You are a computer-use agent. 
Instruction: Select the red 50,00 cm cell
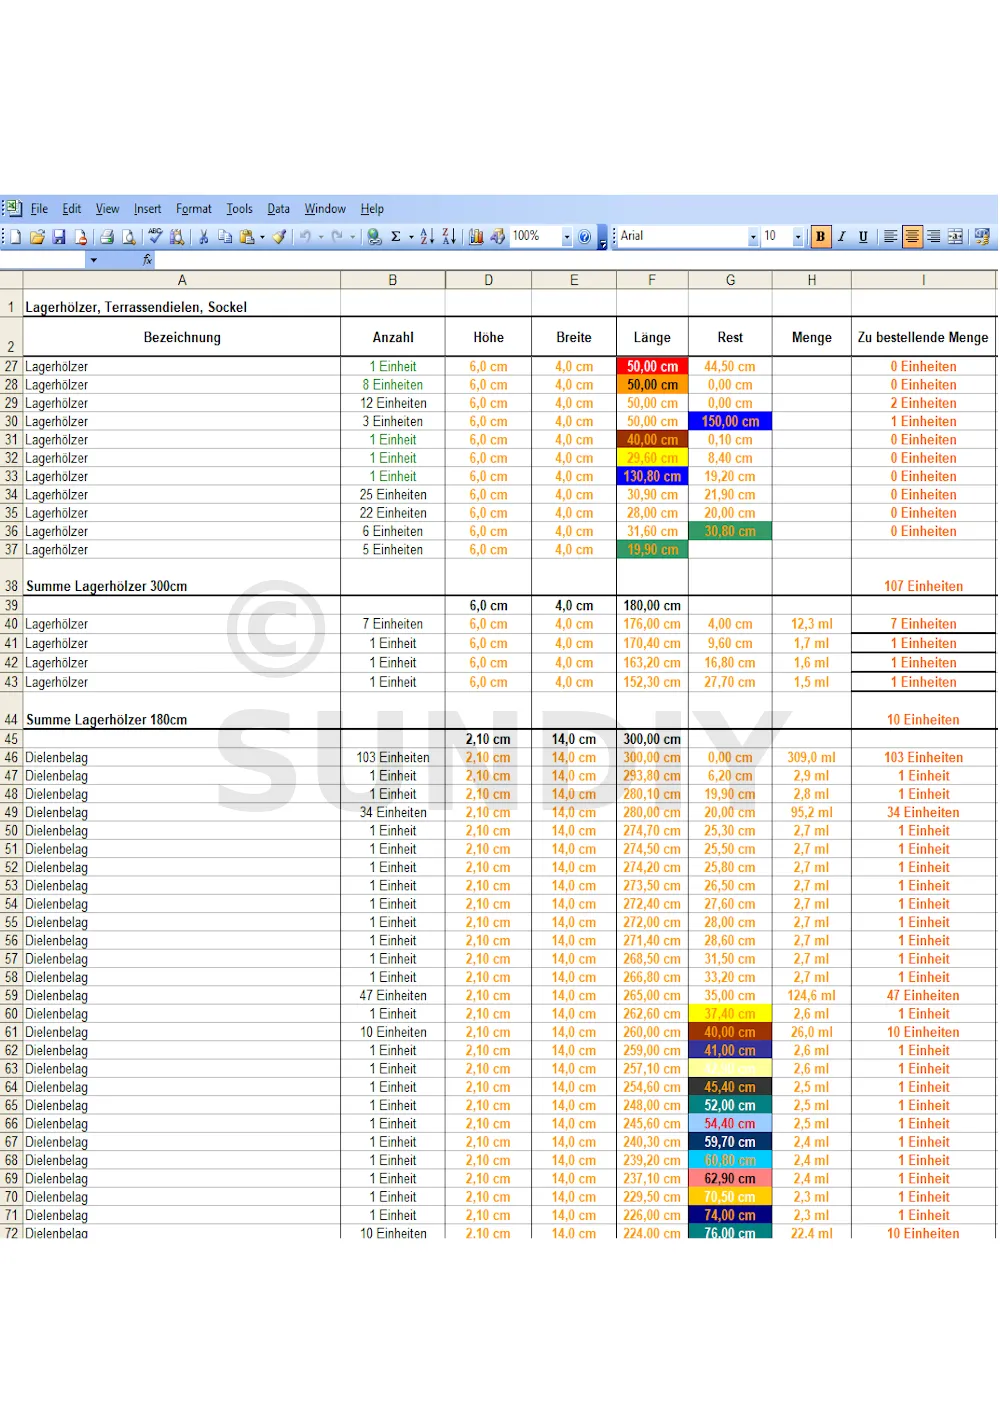point(652,367)
